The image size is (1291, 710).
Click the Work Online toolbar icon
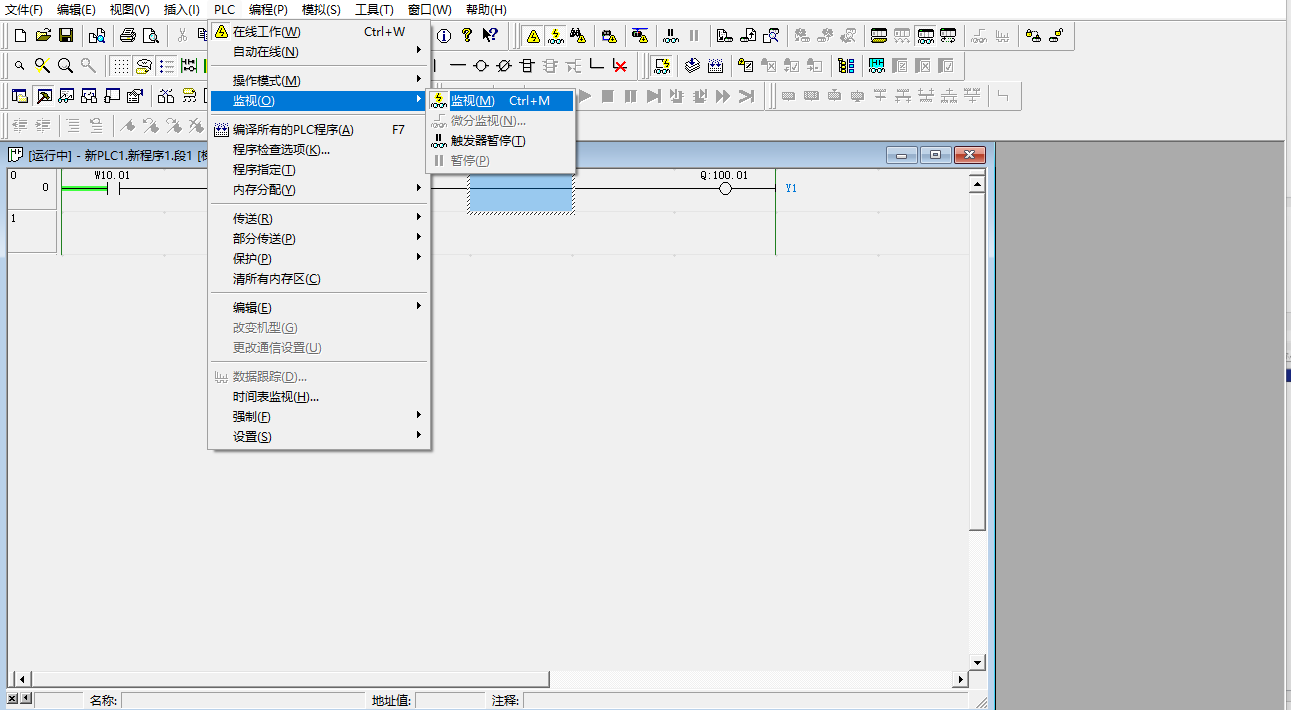(x=533, y=36)
